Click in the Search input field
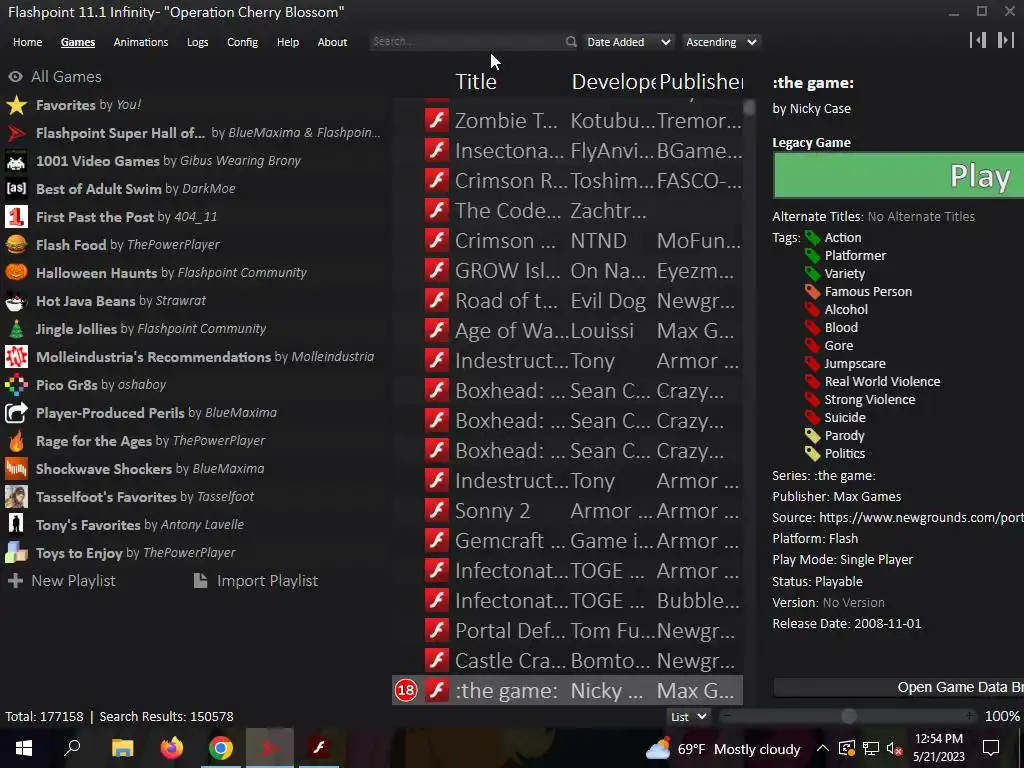Image resolution: width=1024 pixels, height=768 pixels. coord(466,42)
